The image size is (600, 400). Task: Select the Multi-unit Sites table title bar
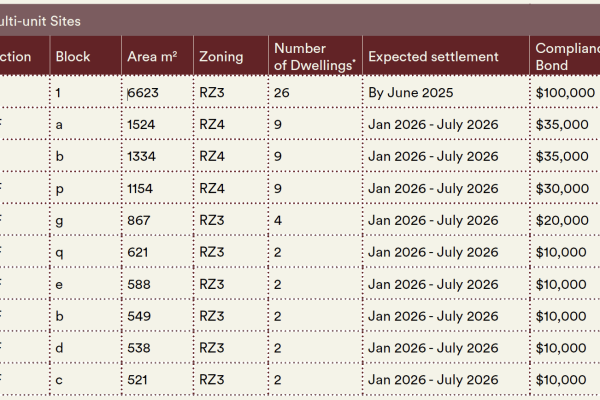300,20
